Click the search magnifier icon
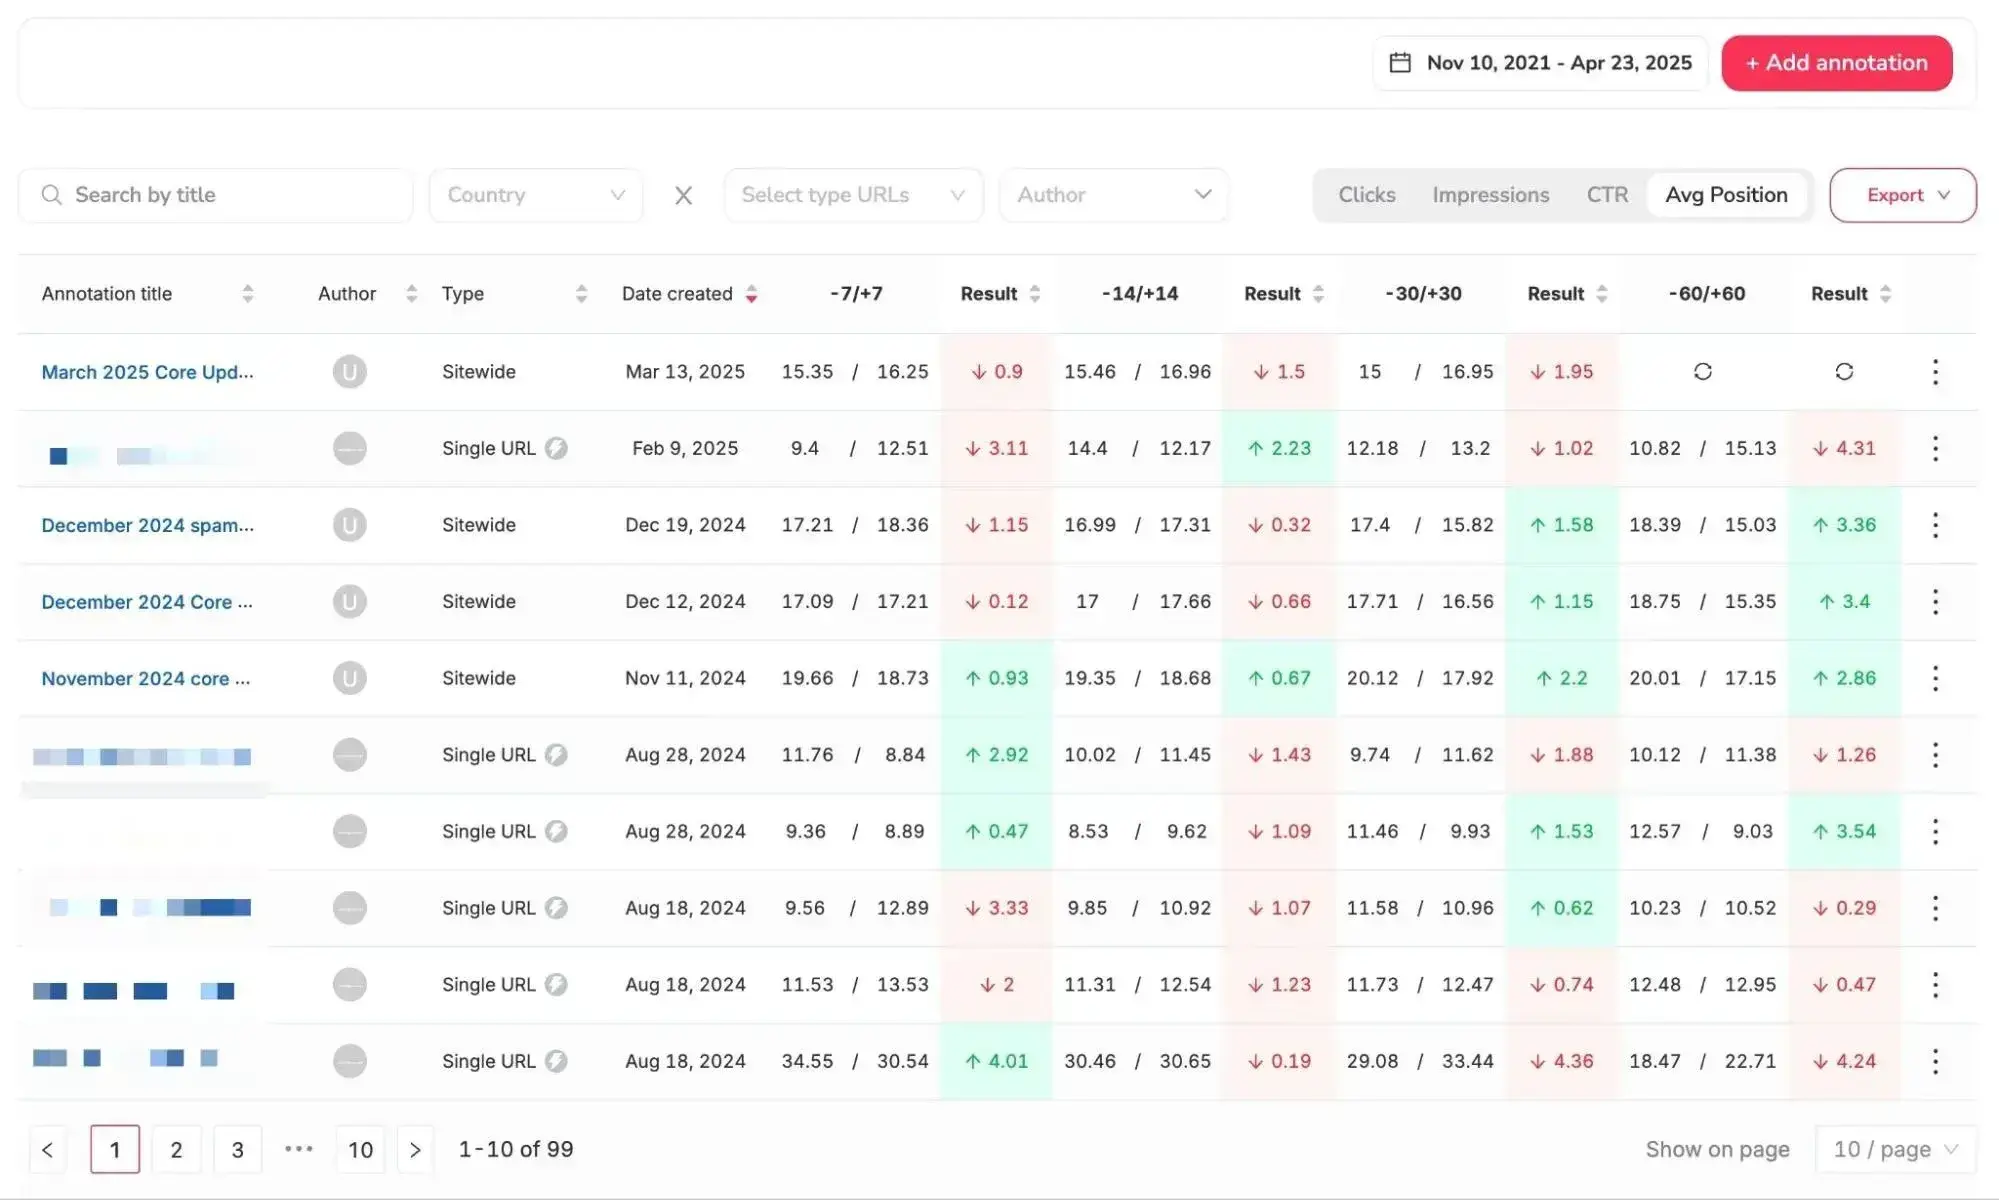This screenshot has height=1200, width=1999. click(x=52, y=194)
